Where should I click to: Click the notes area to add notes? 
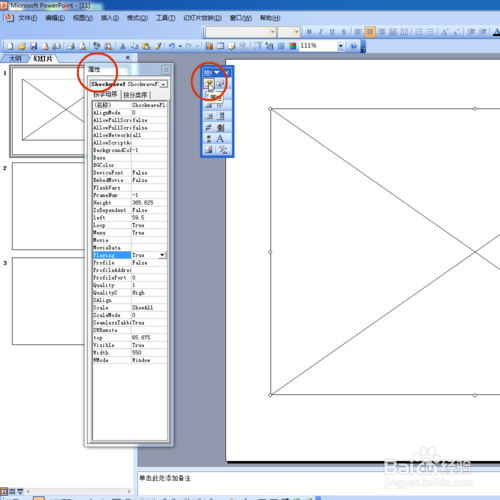point(318,483)
